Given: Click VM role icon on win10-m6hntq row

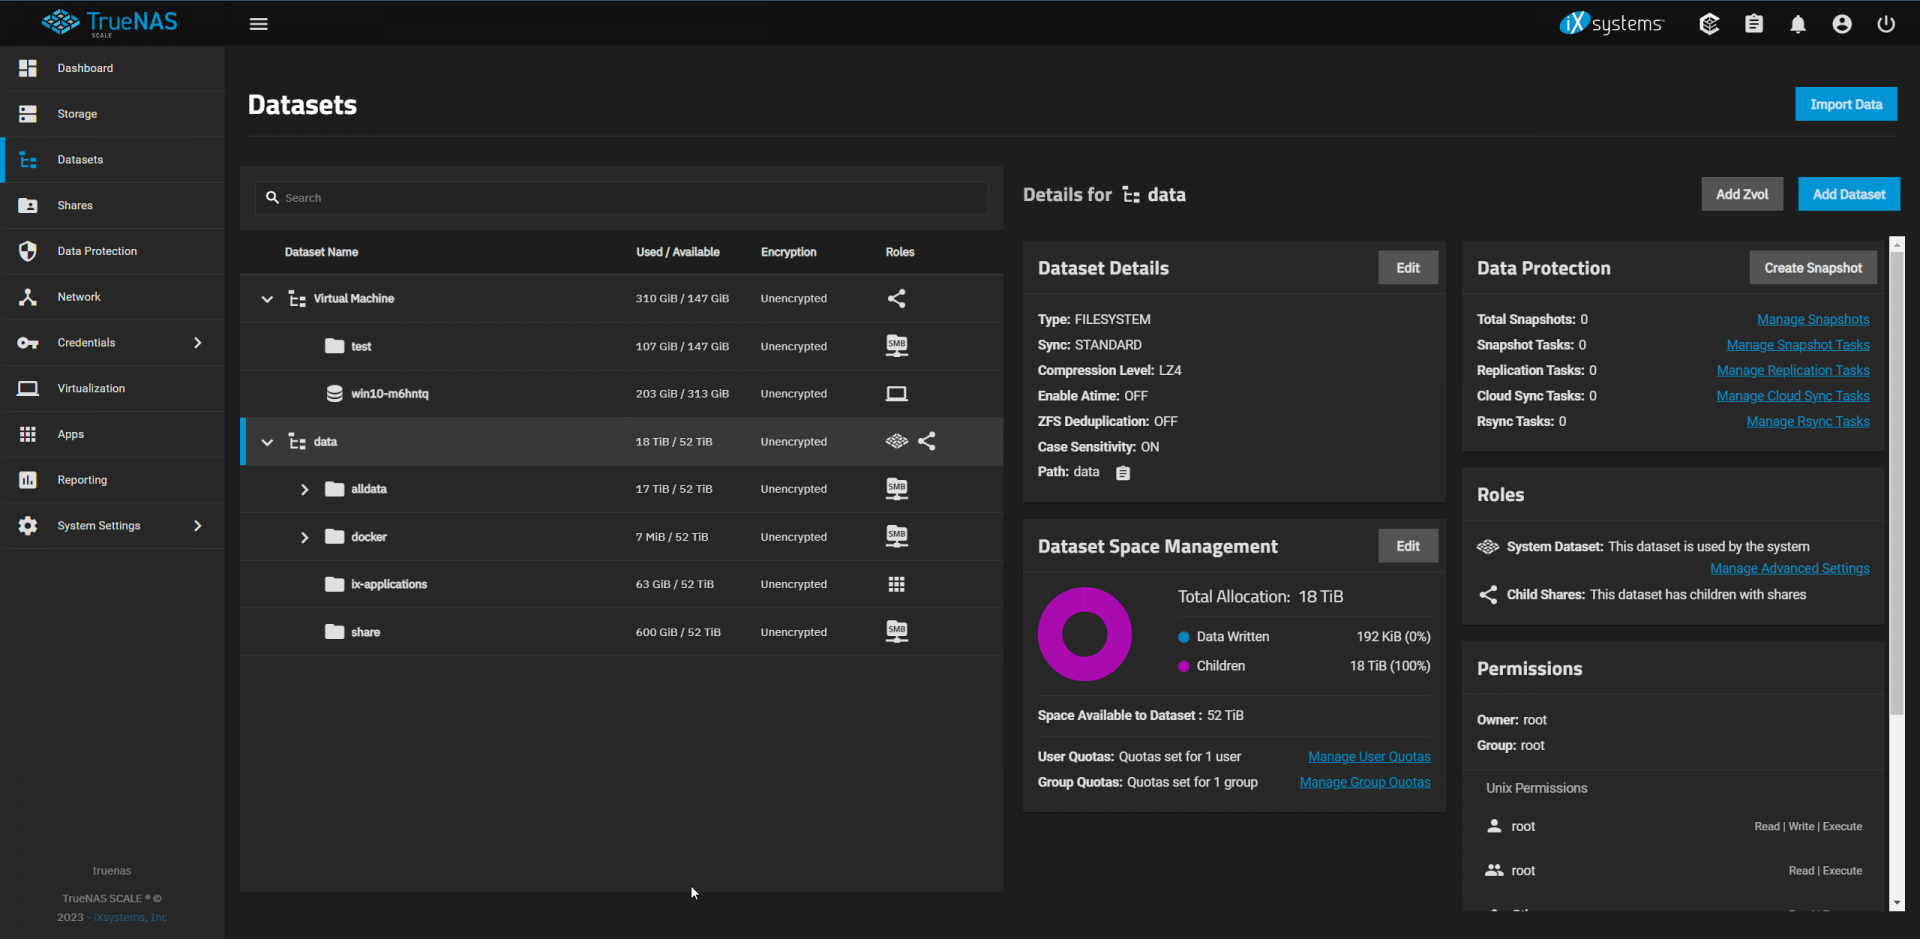Looking at the screenshot, I should [897, 394].
